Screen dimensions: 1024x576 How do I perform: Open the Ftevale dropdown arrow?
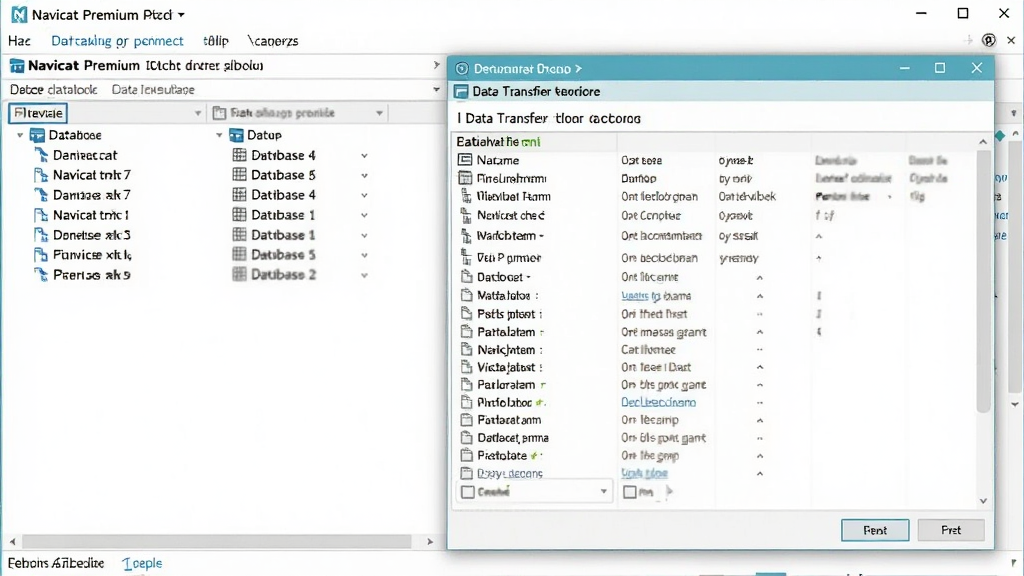pyautogui.click(x=198, y=113)
